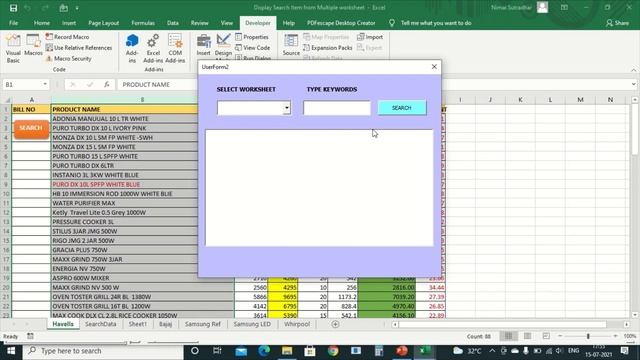This screenshot has height=360, width=640.
Task: Import XML data
Action: 370,37
